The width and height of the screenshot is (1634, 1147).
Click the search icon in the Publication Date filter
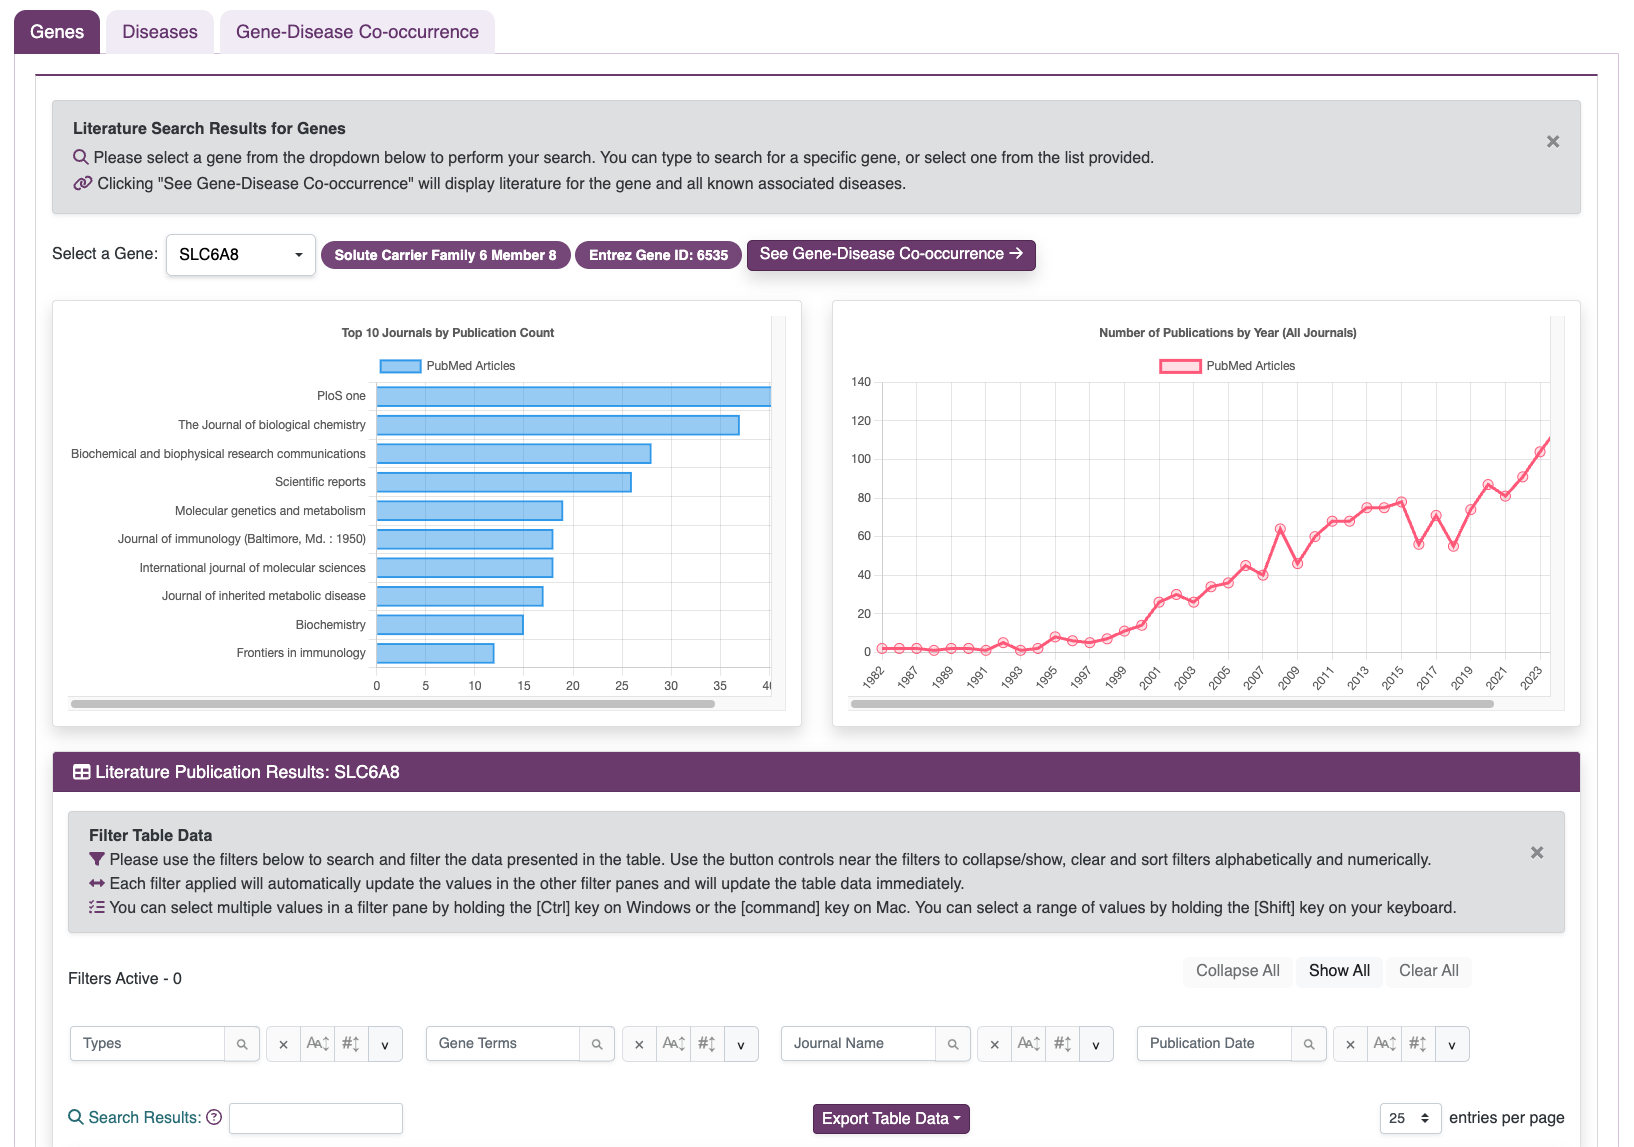(1310, 1043)
